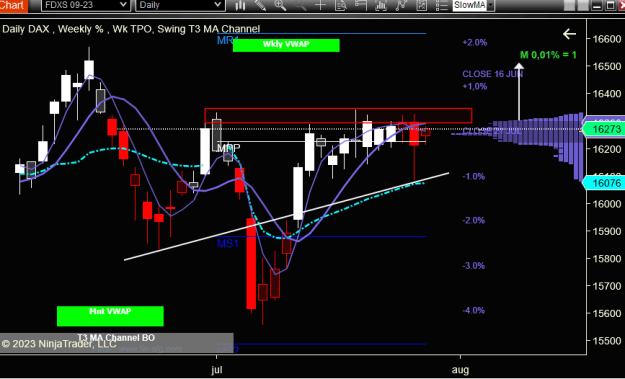Open the properties list icon

[x=442, y=5]
